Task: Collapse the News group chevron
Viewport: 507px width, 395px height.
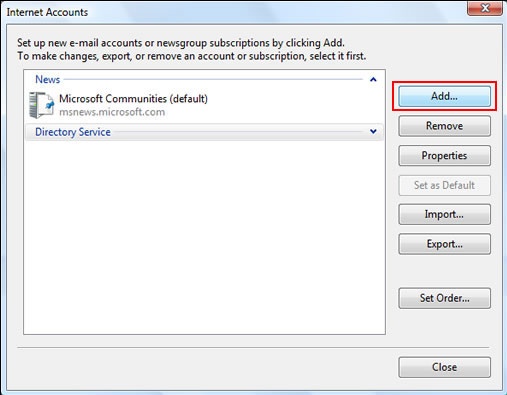Action: [373, 79]
